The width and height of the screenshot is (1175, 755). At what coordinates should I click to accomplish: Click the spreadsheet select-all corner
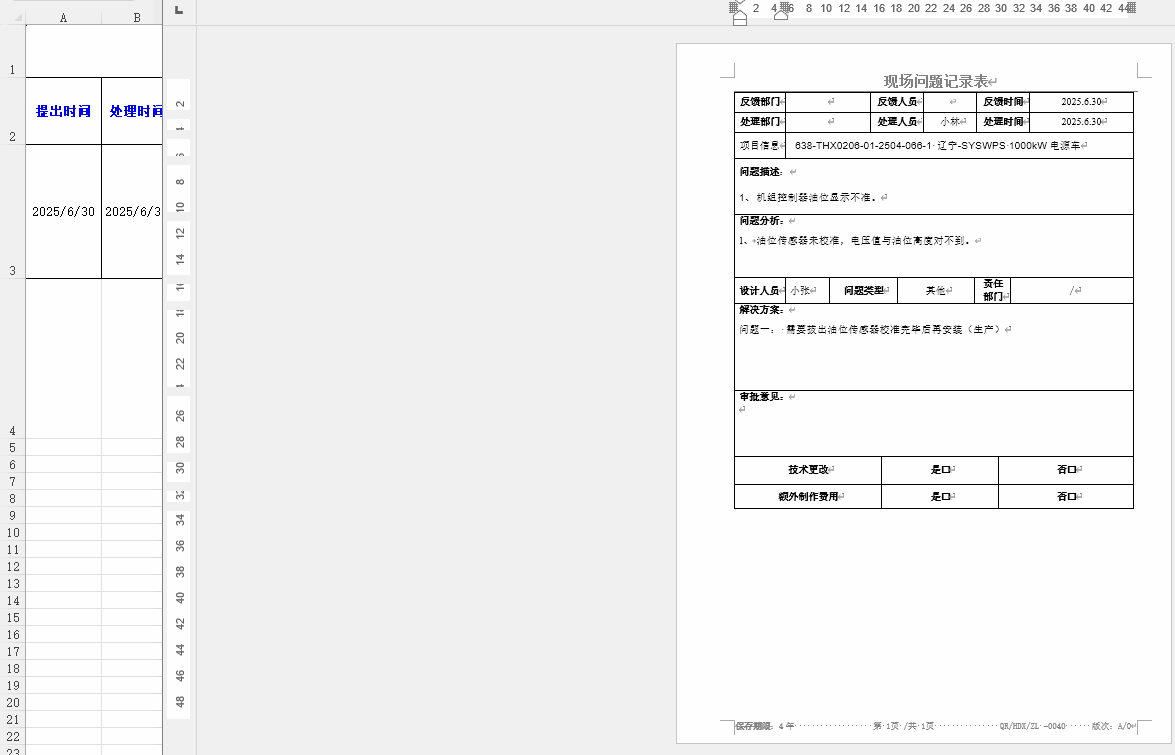pos(12,17)
